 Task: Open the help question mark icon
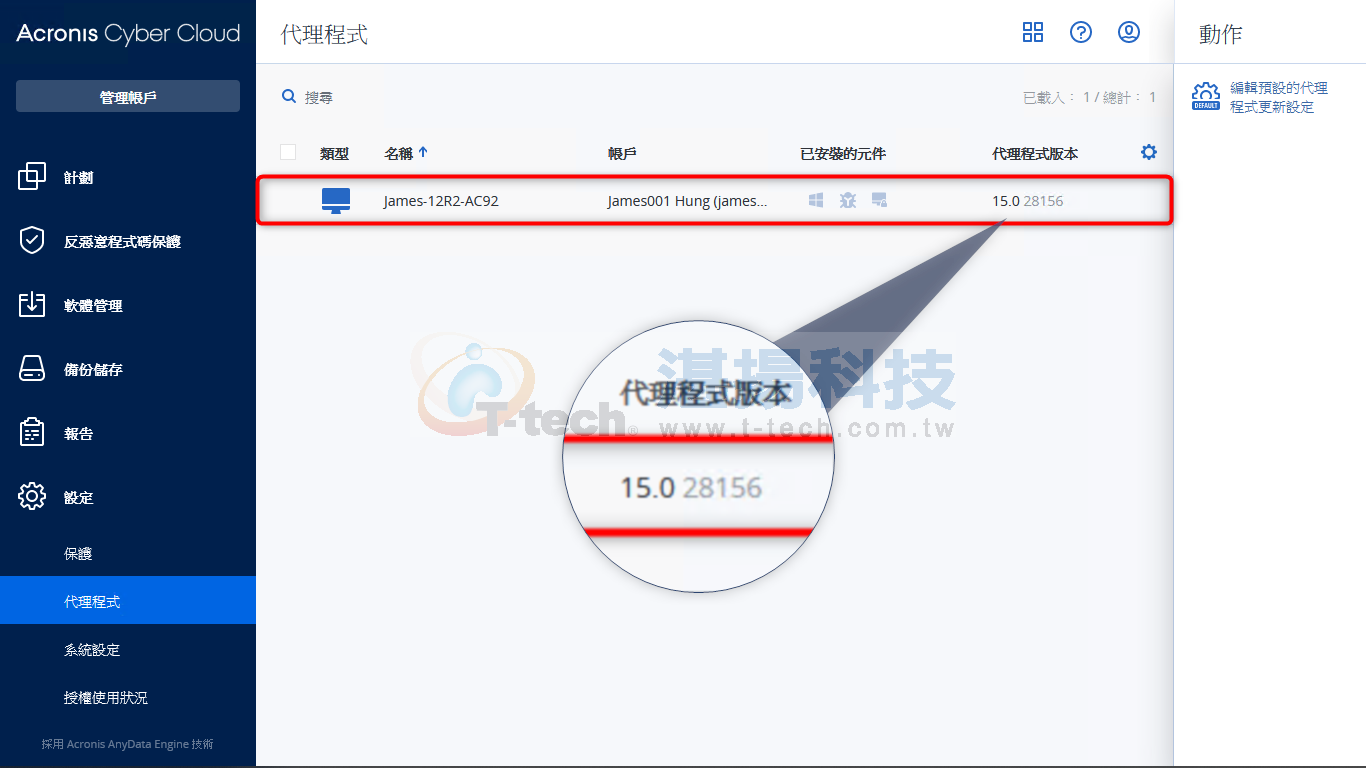tap(1081, 32)
